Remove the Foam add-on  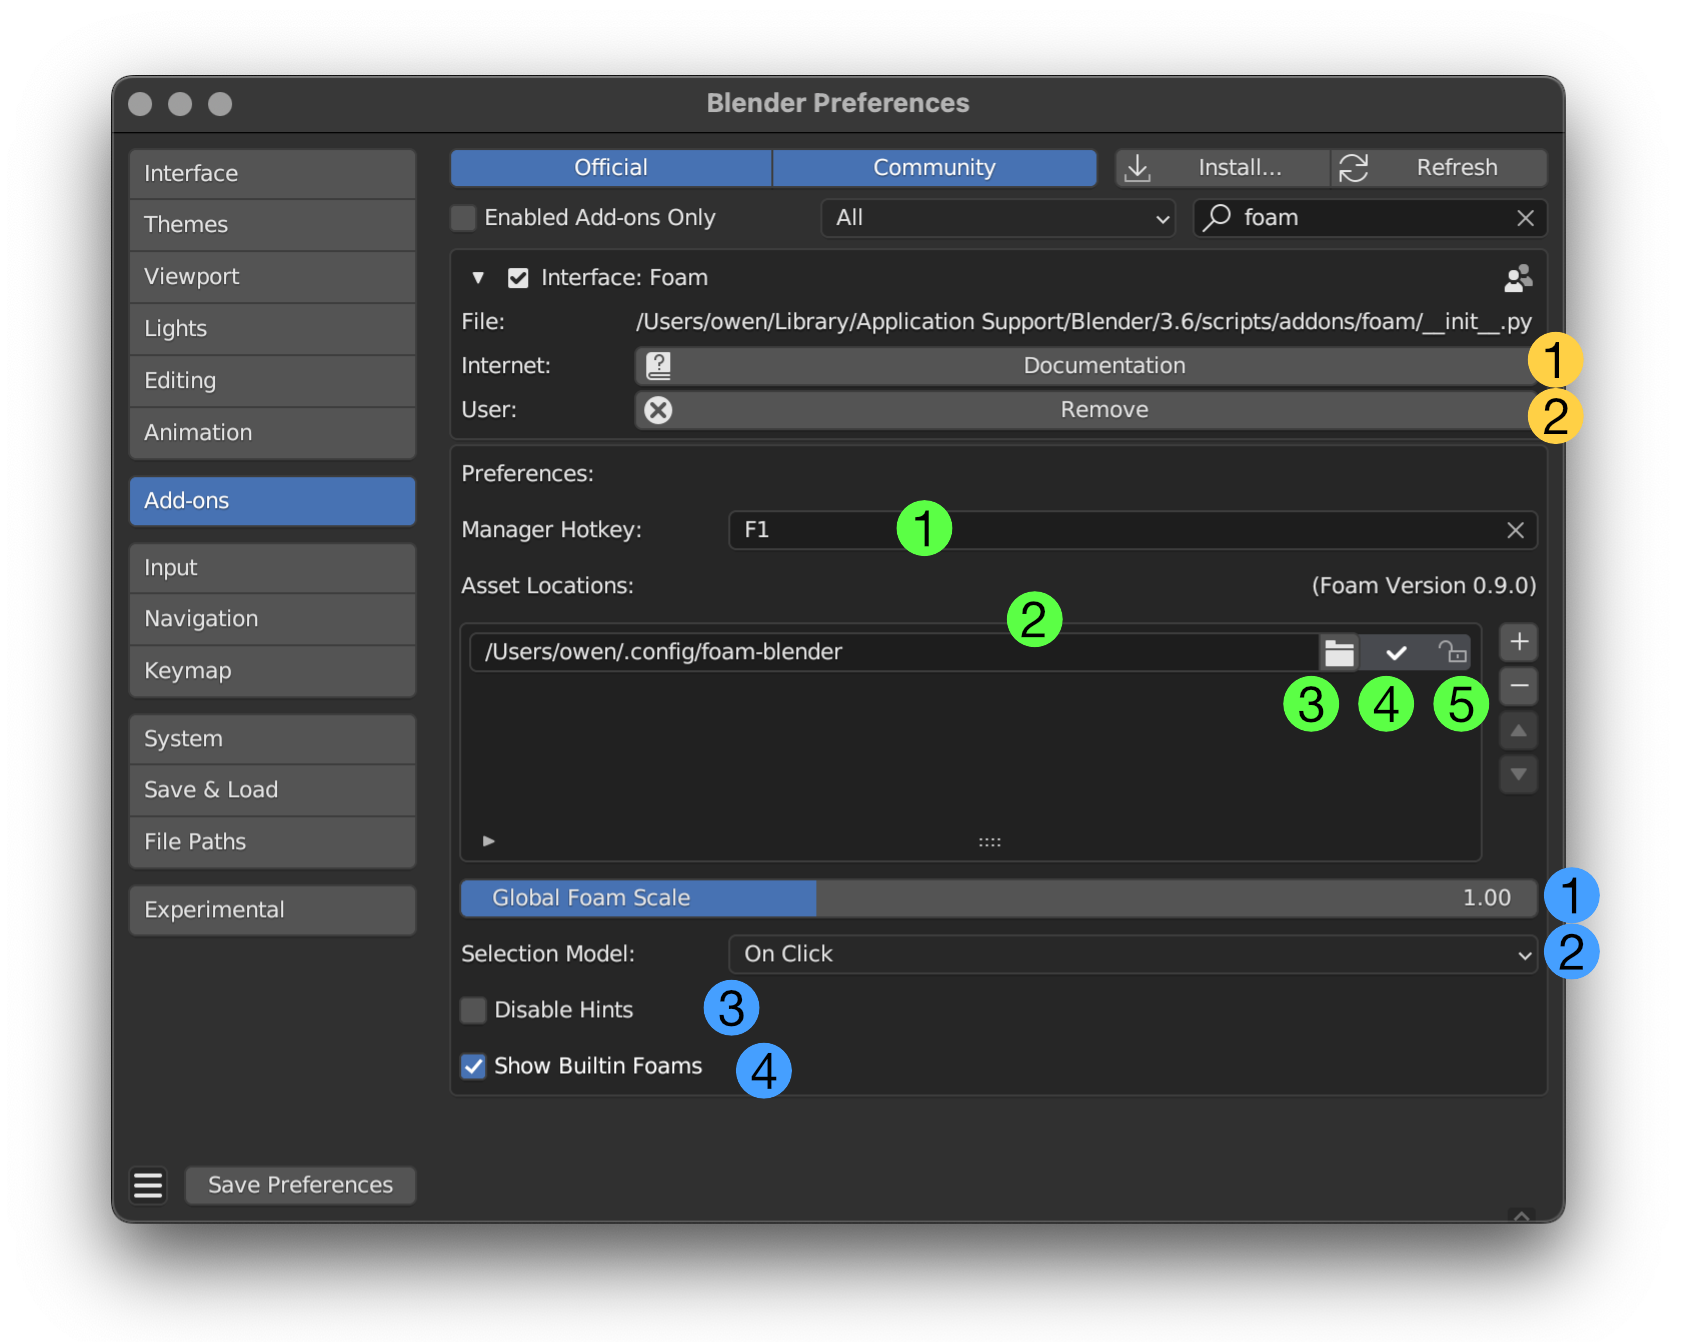1086,410
